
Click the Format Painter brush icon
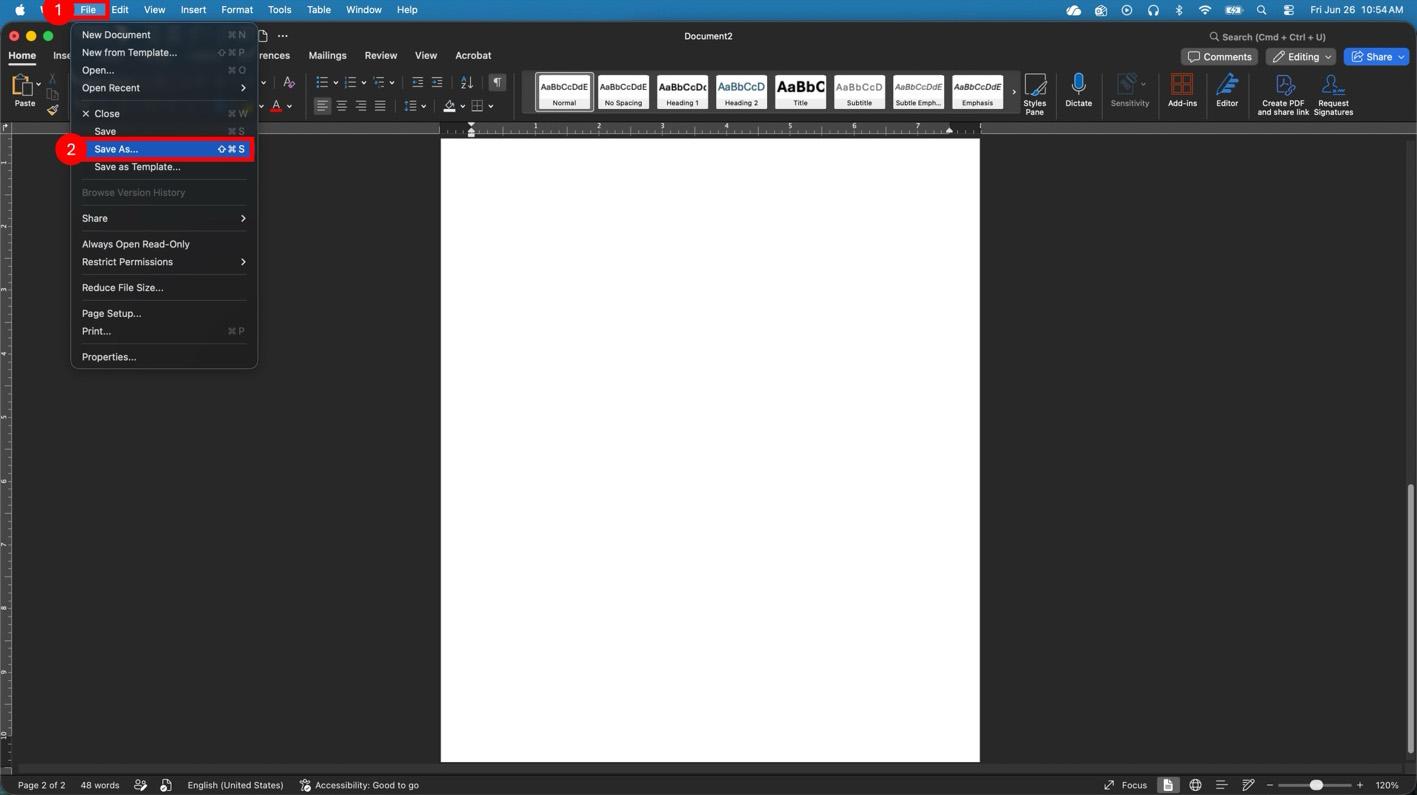point(53,110)
